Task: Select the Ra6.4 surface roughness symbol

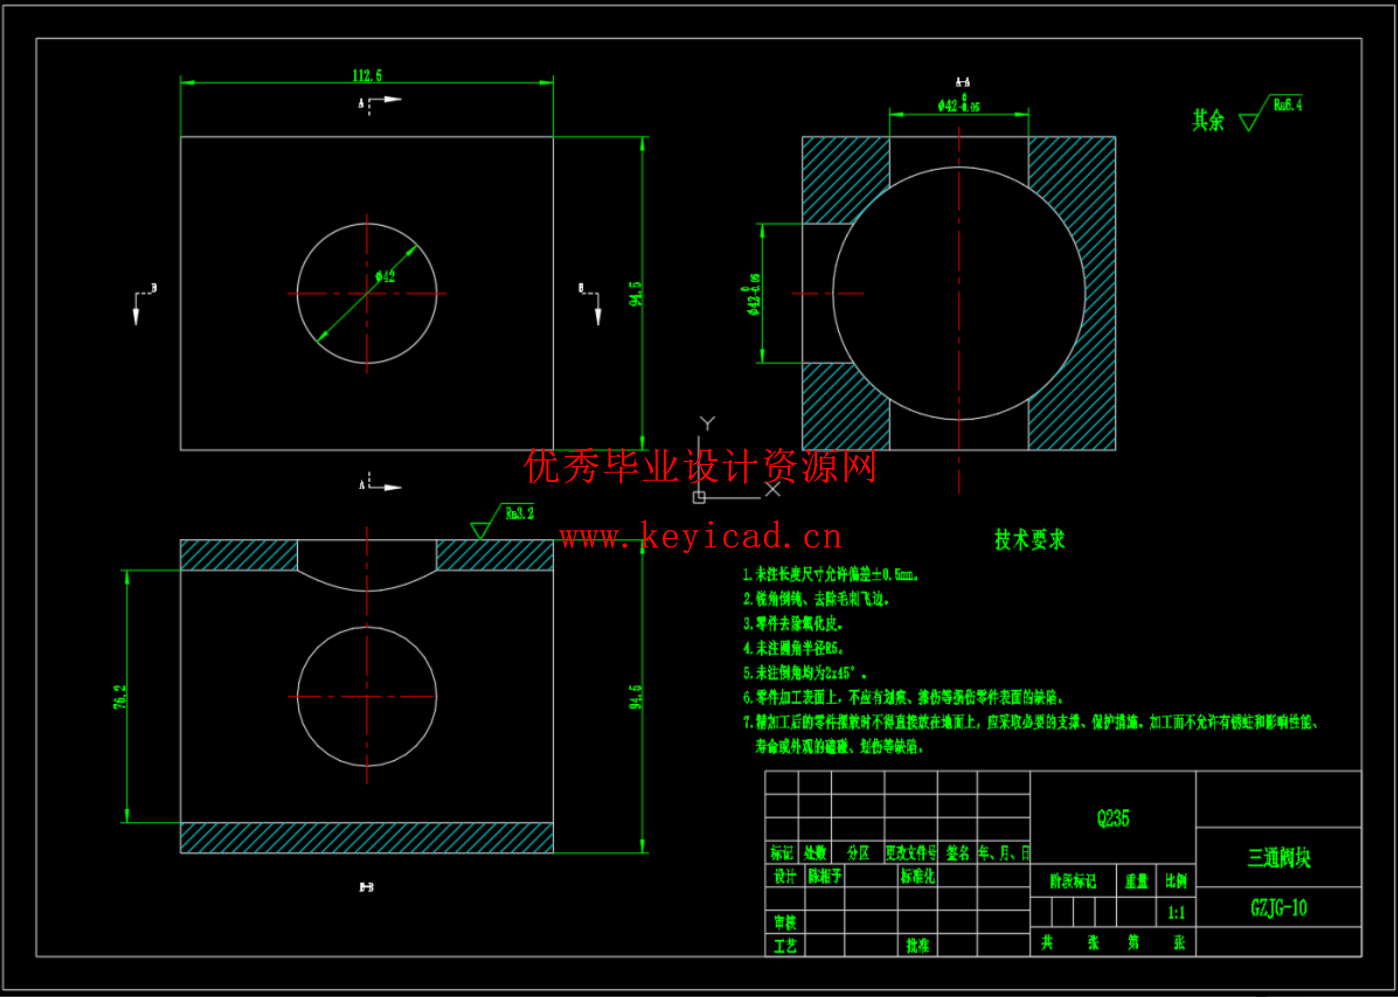Action: click(x=1272, y=111)
